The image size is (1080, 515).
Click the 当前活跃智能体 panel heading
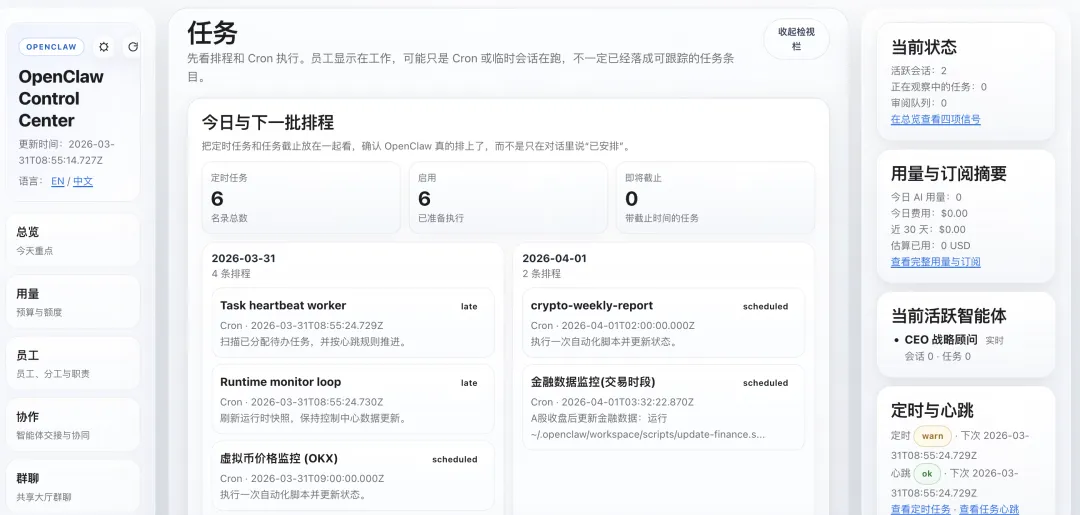tap(949, 316)
